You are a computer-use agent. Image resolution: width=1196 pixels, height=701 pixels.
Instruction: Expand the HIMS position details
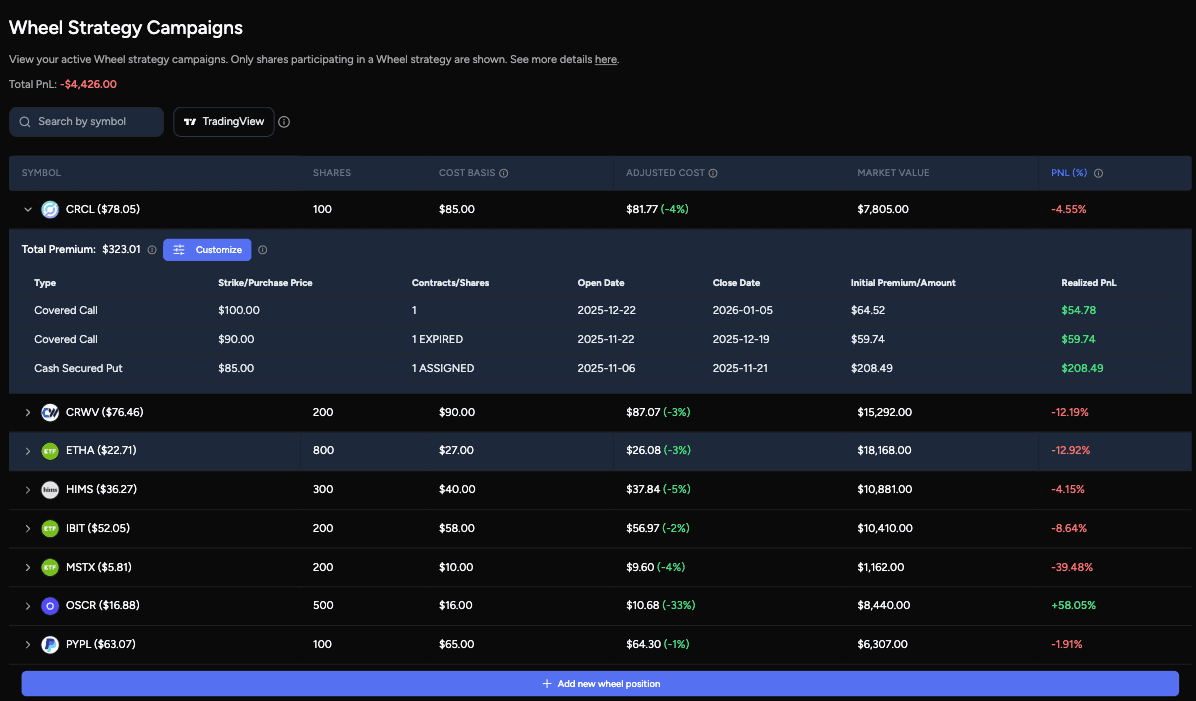28,489
